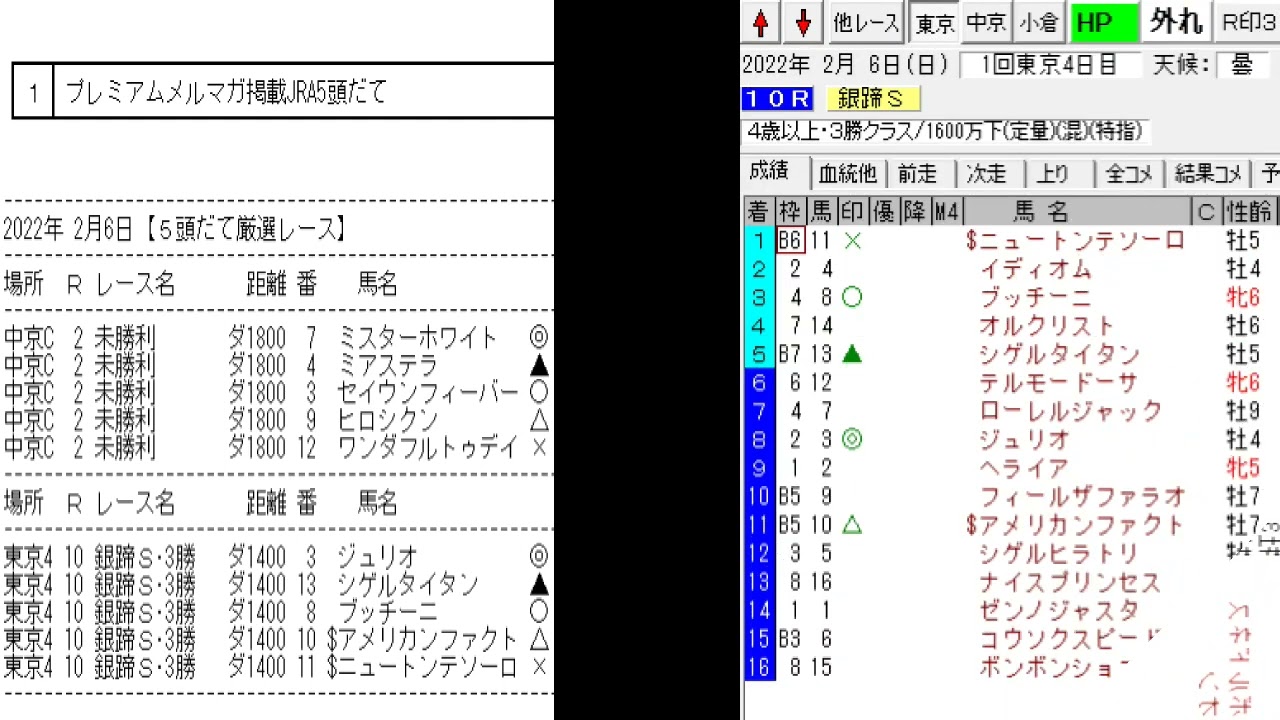Viewport: 1280px width, 720px height.
Task: Click the red down arrow button
Action: pos(802,23)
